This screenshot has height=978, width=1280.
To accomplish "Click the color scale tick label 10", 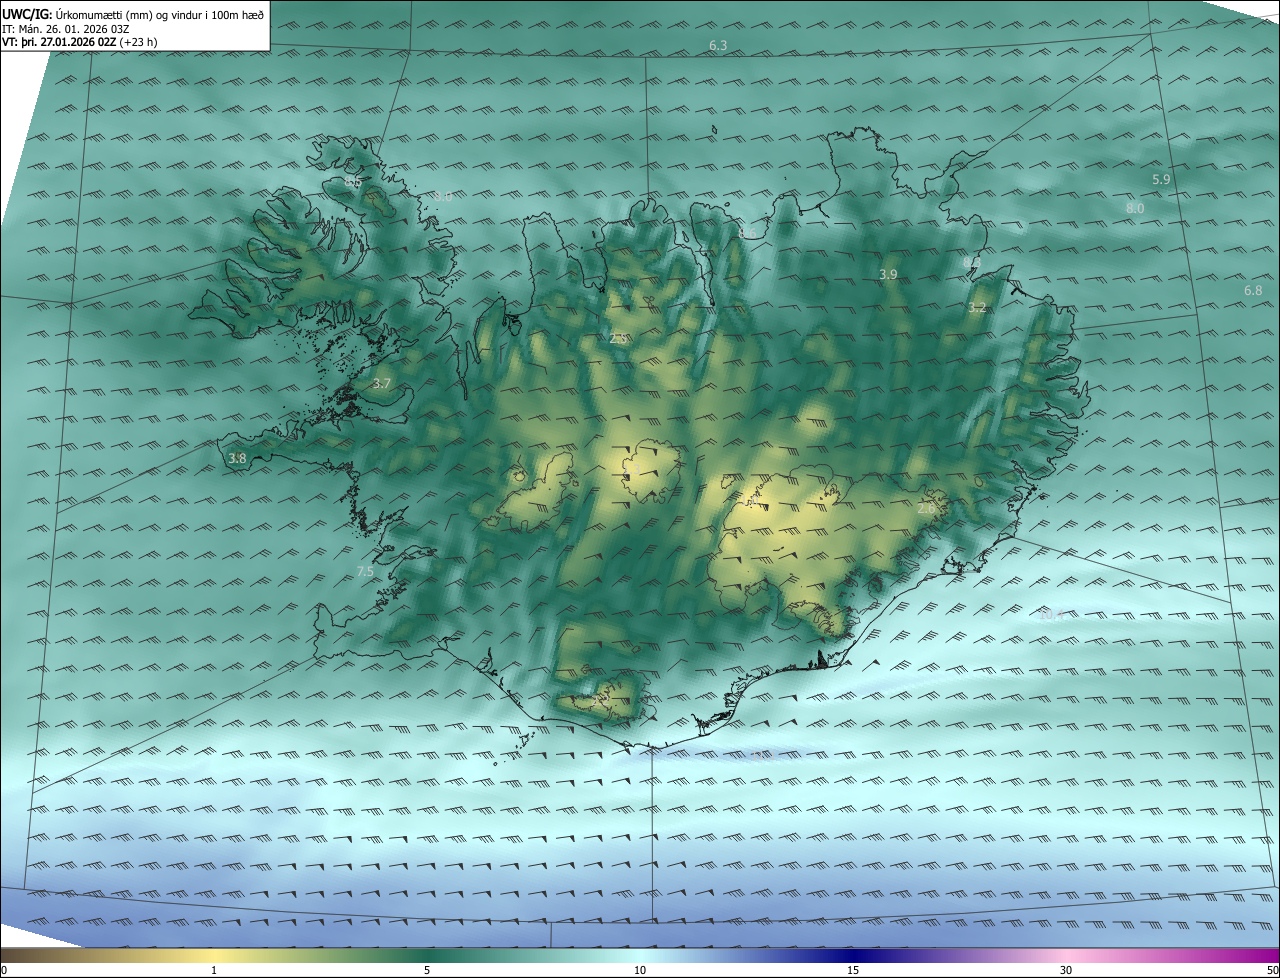I will tap(640, 970).
